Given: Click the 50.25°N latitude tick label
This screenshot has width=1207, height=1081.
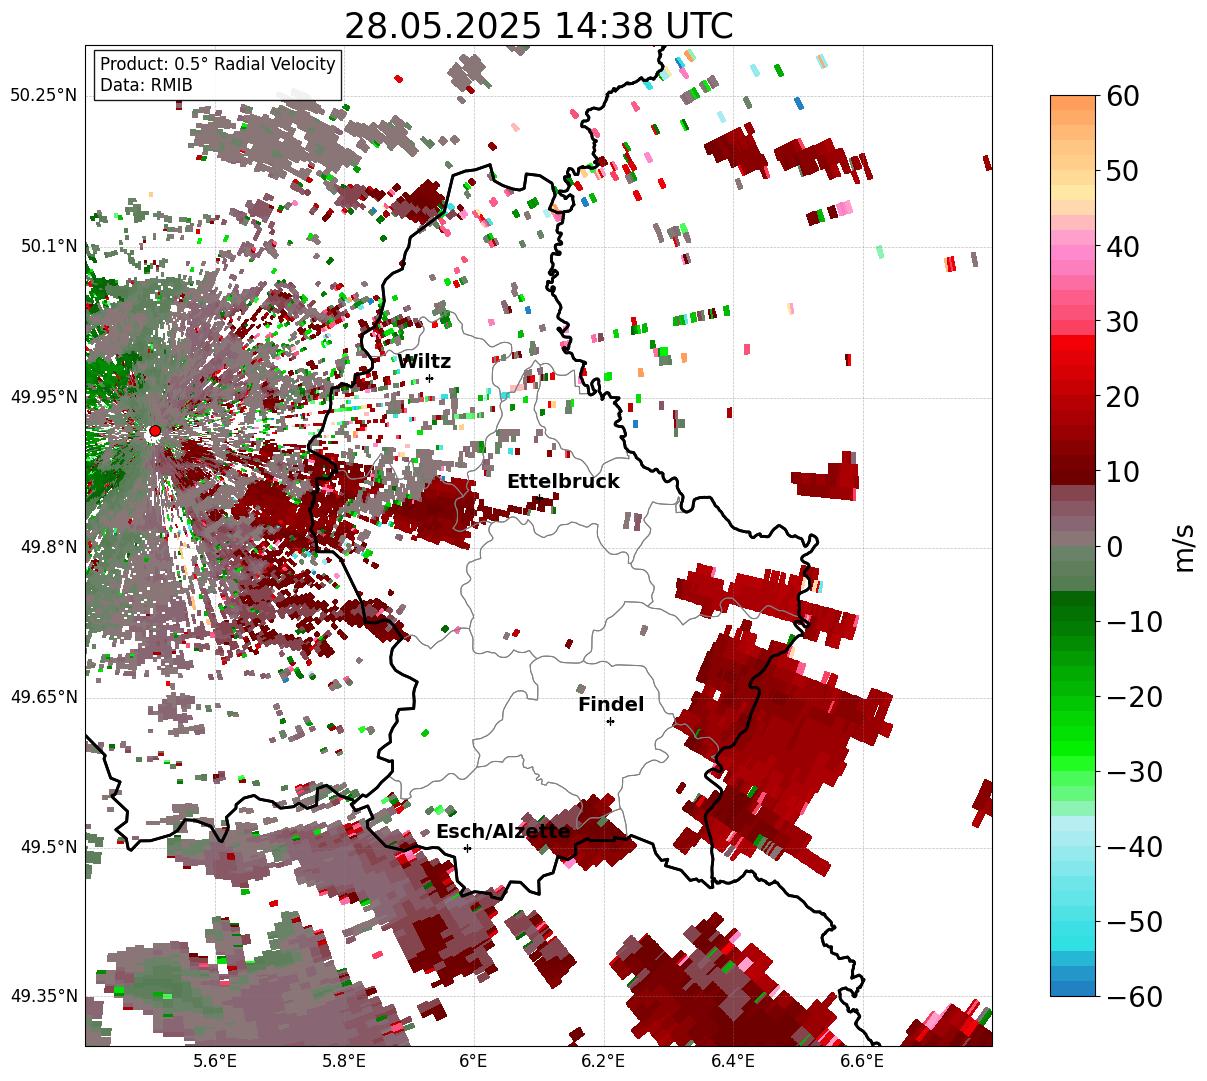Looking at the screenshot, I should [43, 96].
